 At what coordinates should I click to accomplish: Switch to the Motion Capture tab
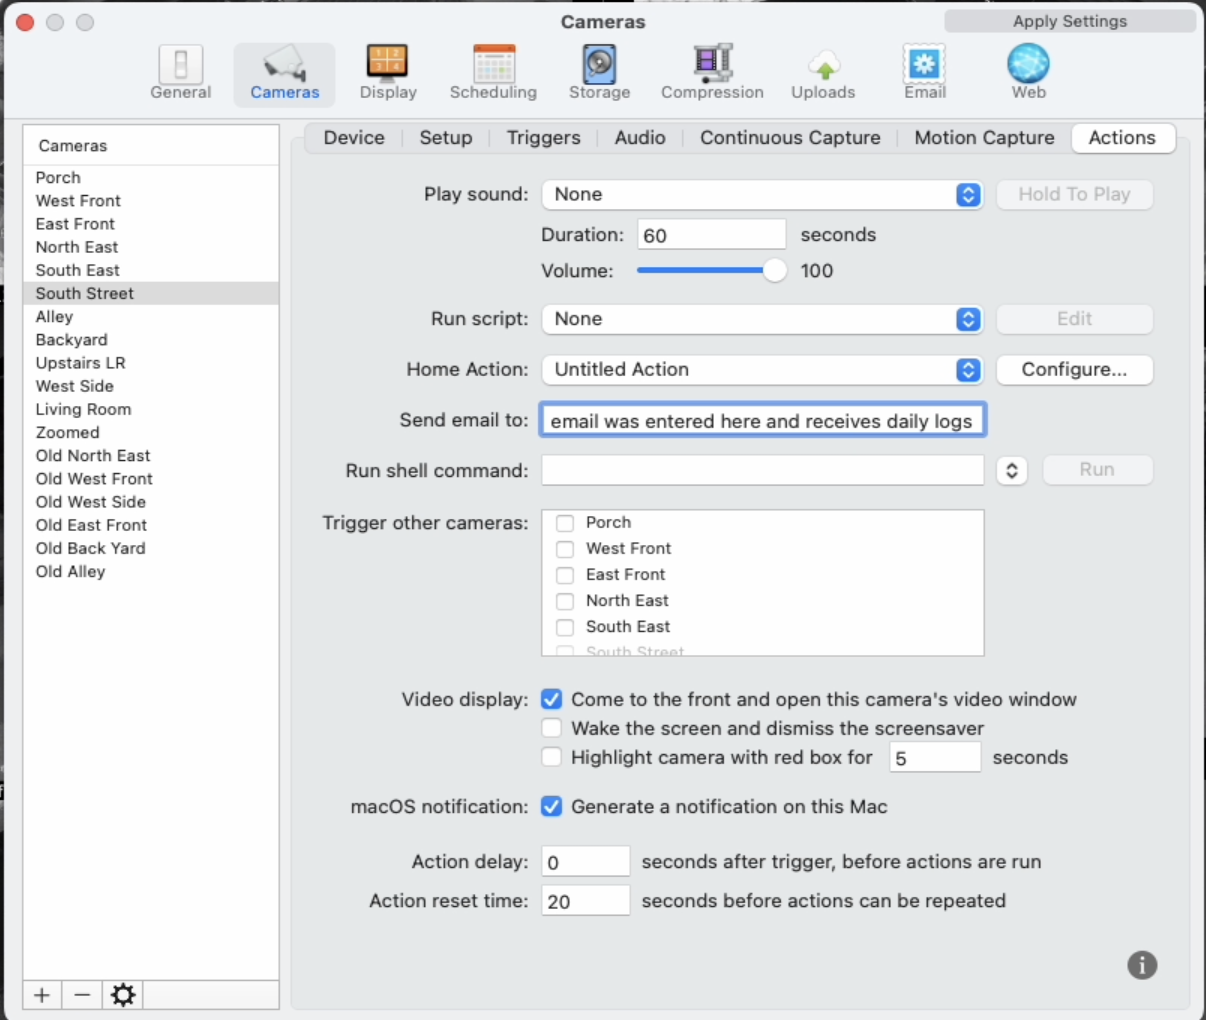(x=984, y=138)
